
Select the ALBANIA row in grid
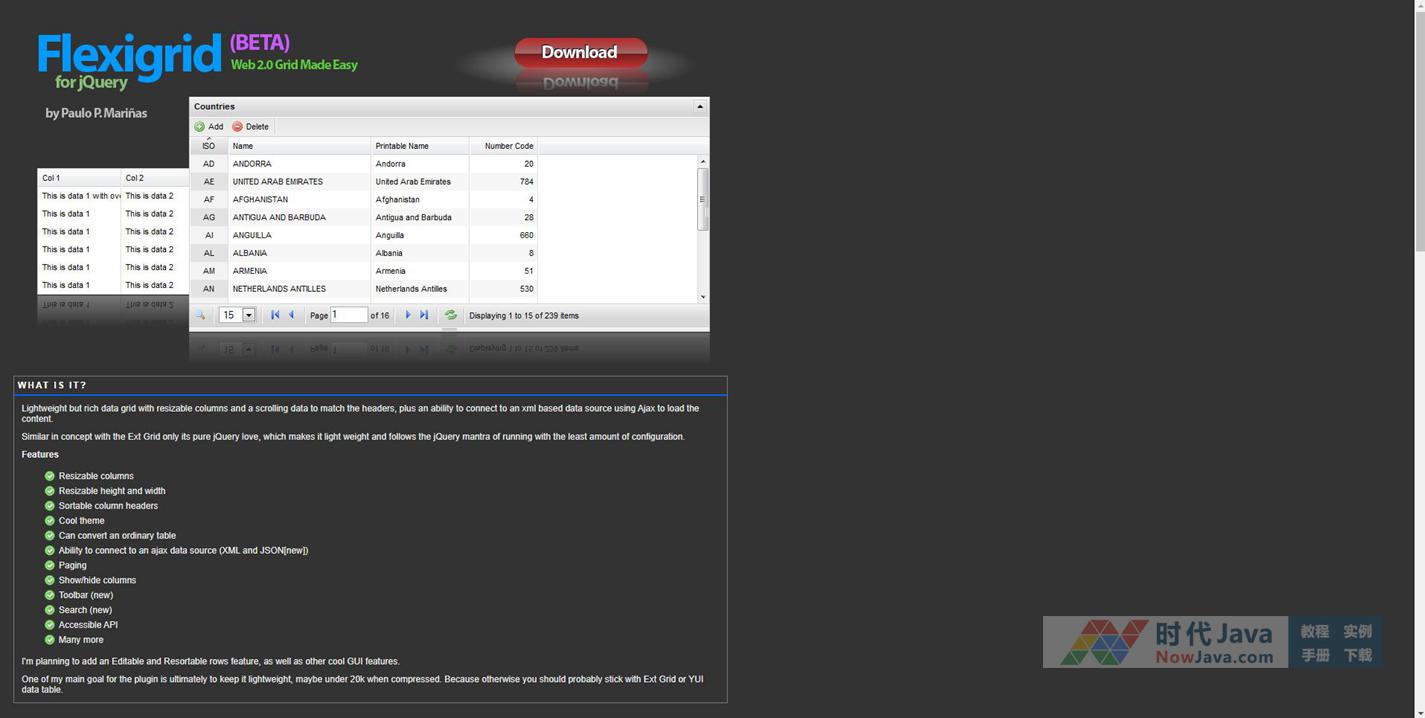click(x=298, y=253)
